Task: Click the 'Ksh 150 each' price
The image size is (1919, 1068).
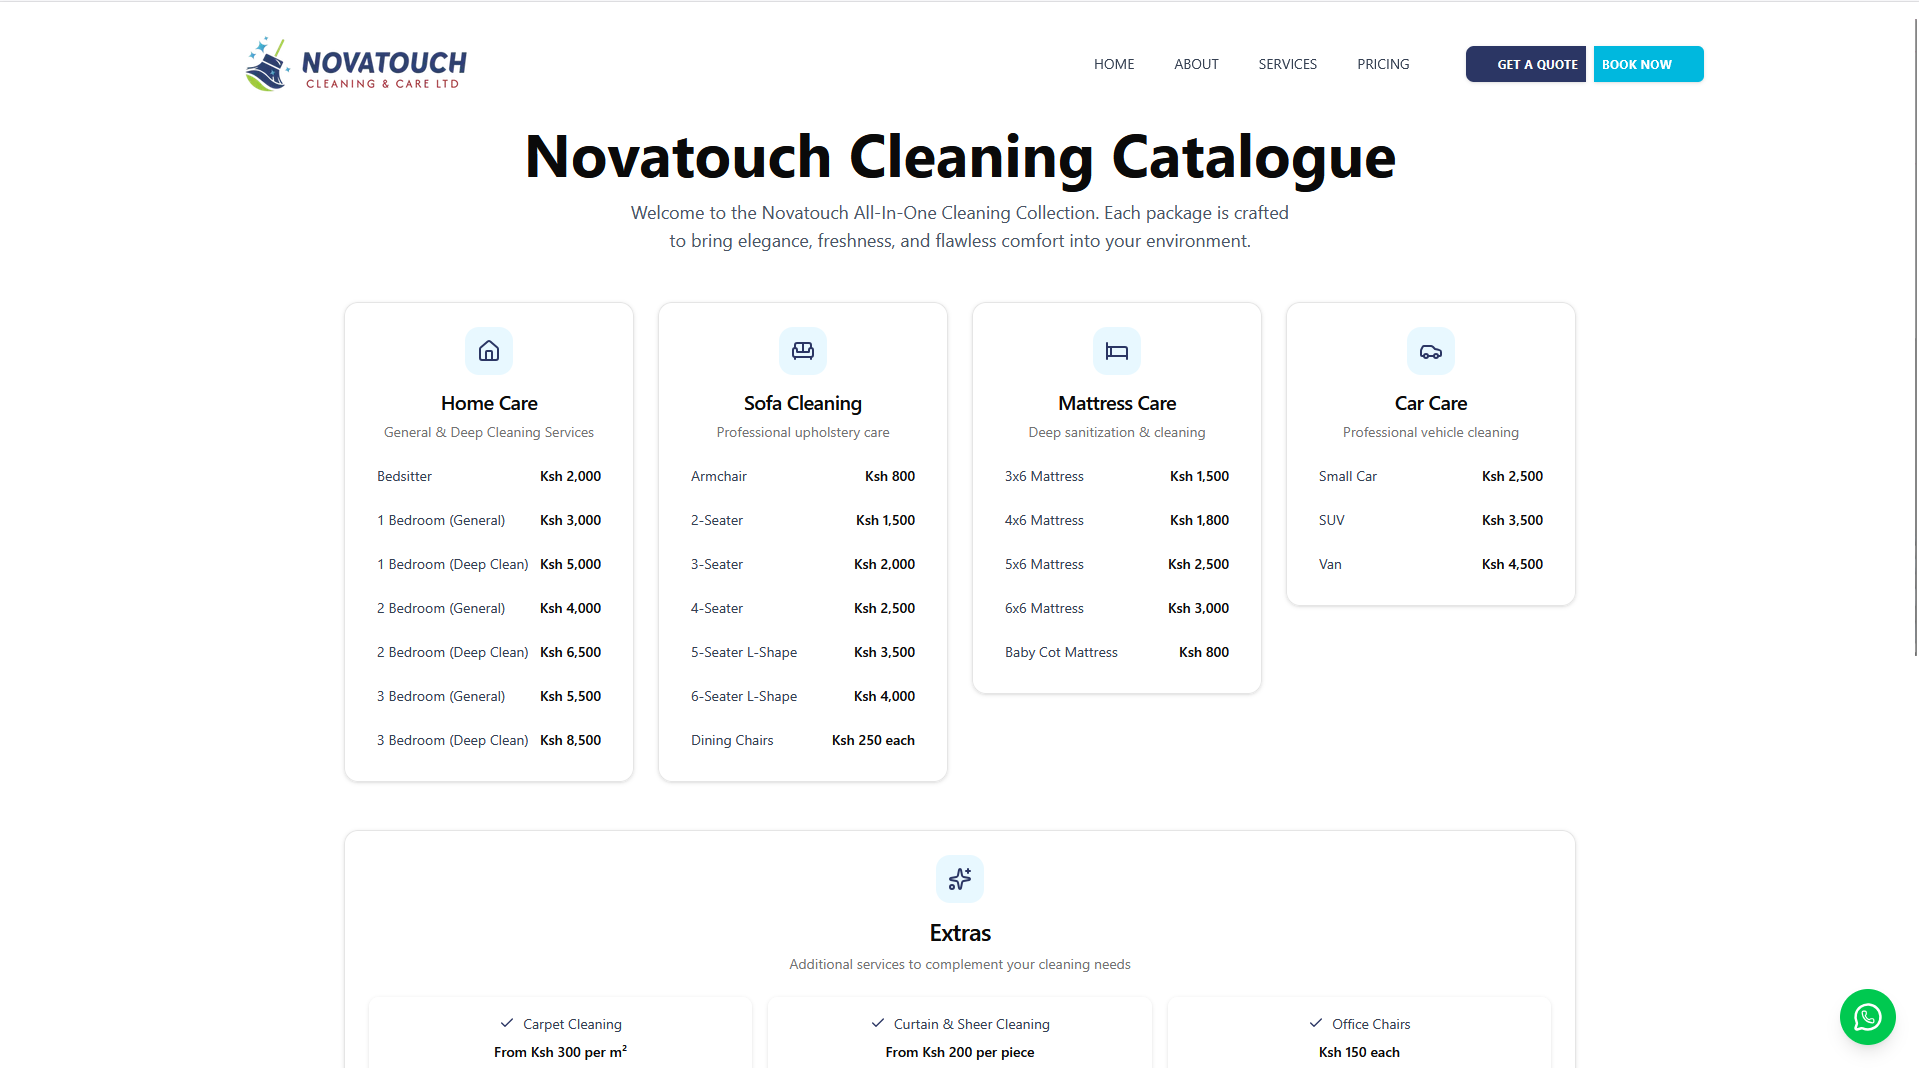Action: point(1359,1052)
